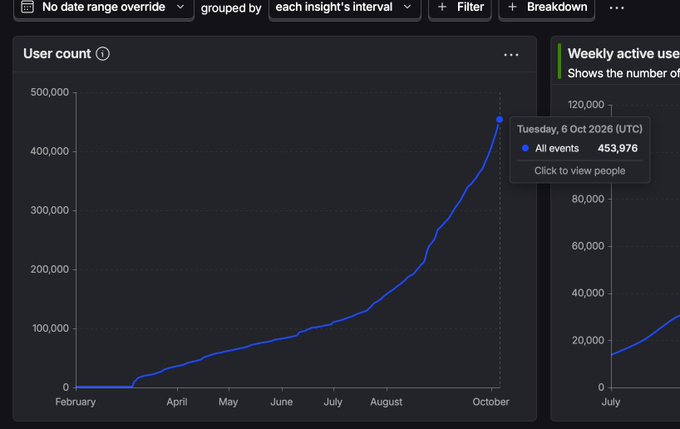
Task: Open each insight's interval dropdown
Action: pos(344,7)
